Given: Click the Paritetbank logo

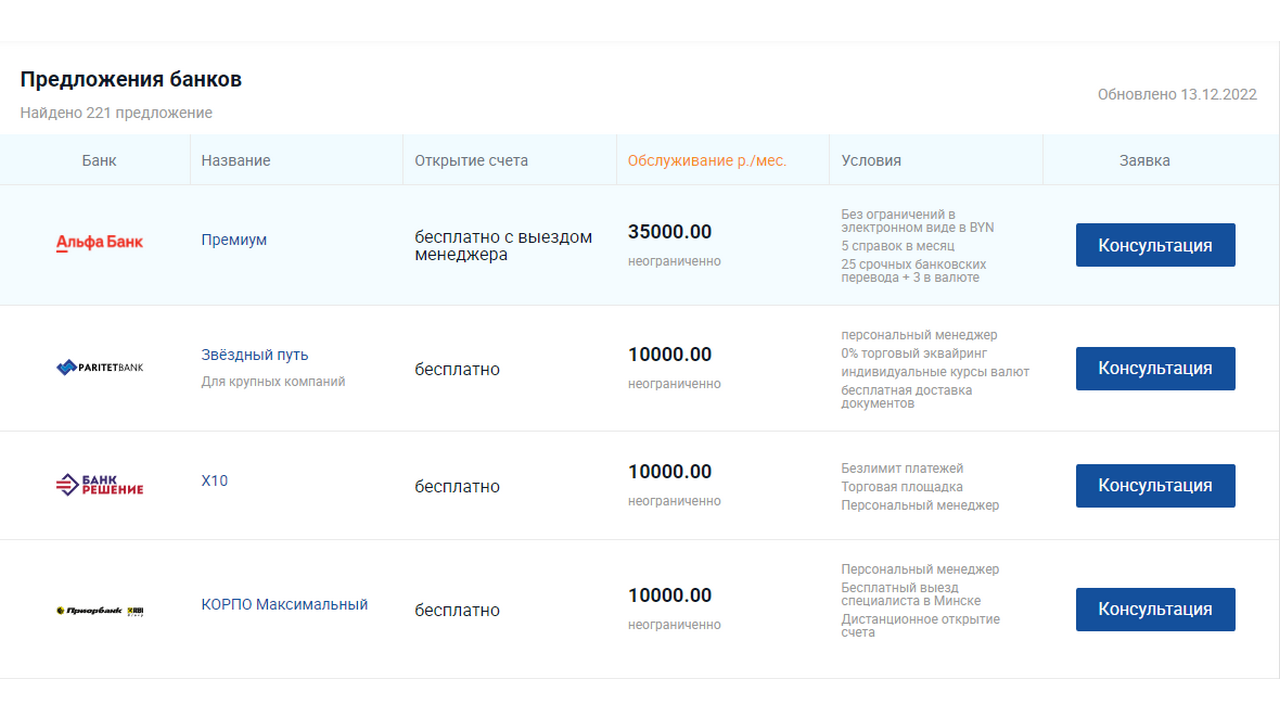Looking at the screenshot, I should pyautogui.click(x=99, y=367).
